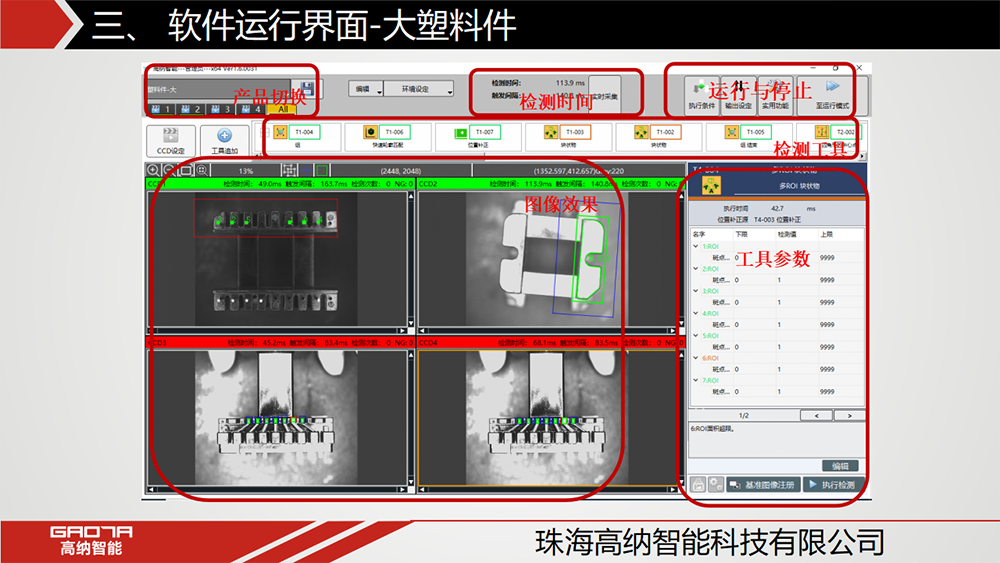The height and width of the screenshot is (563, 1000).
Task: Click the printer icon in tool panel
Action: click(x=698, y=485)
